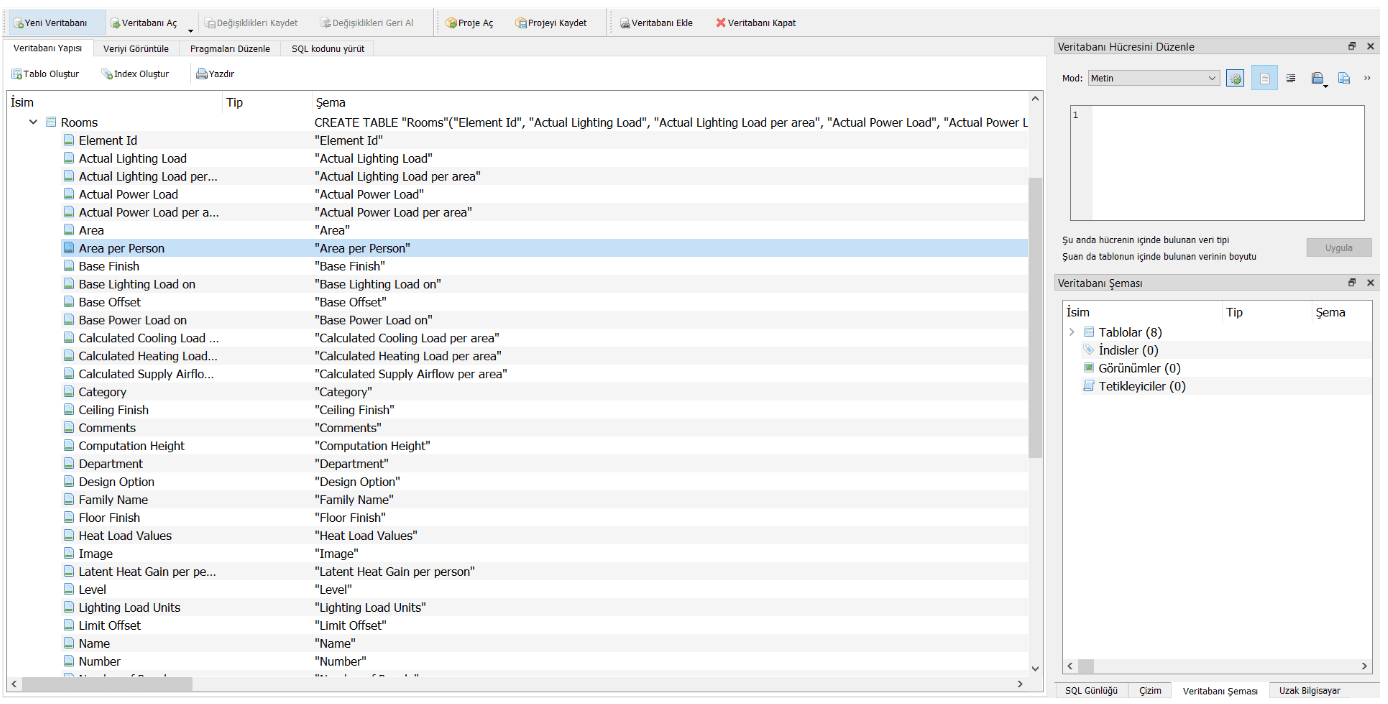Click the Veritabanı Ekle toolbar button
Image resolution: width=1388 pixels, height=704 pixels.
click(656, 23)
